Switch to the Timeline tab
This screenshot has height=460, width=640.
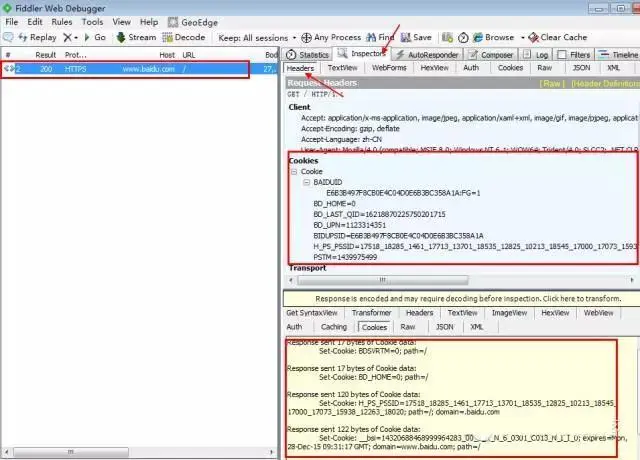pos(618,55)
